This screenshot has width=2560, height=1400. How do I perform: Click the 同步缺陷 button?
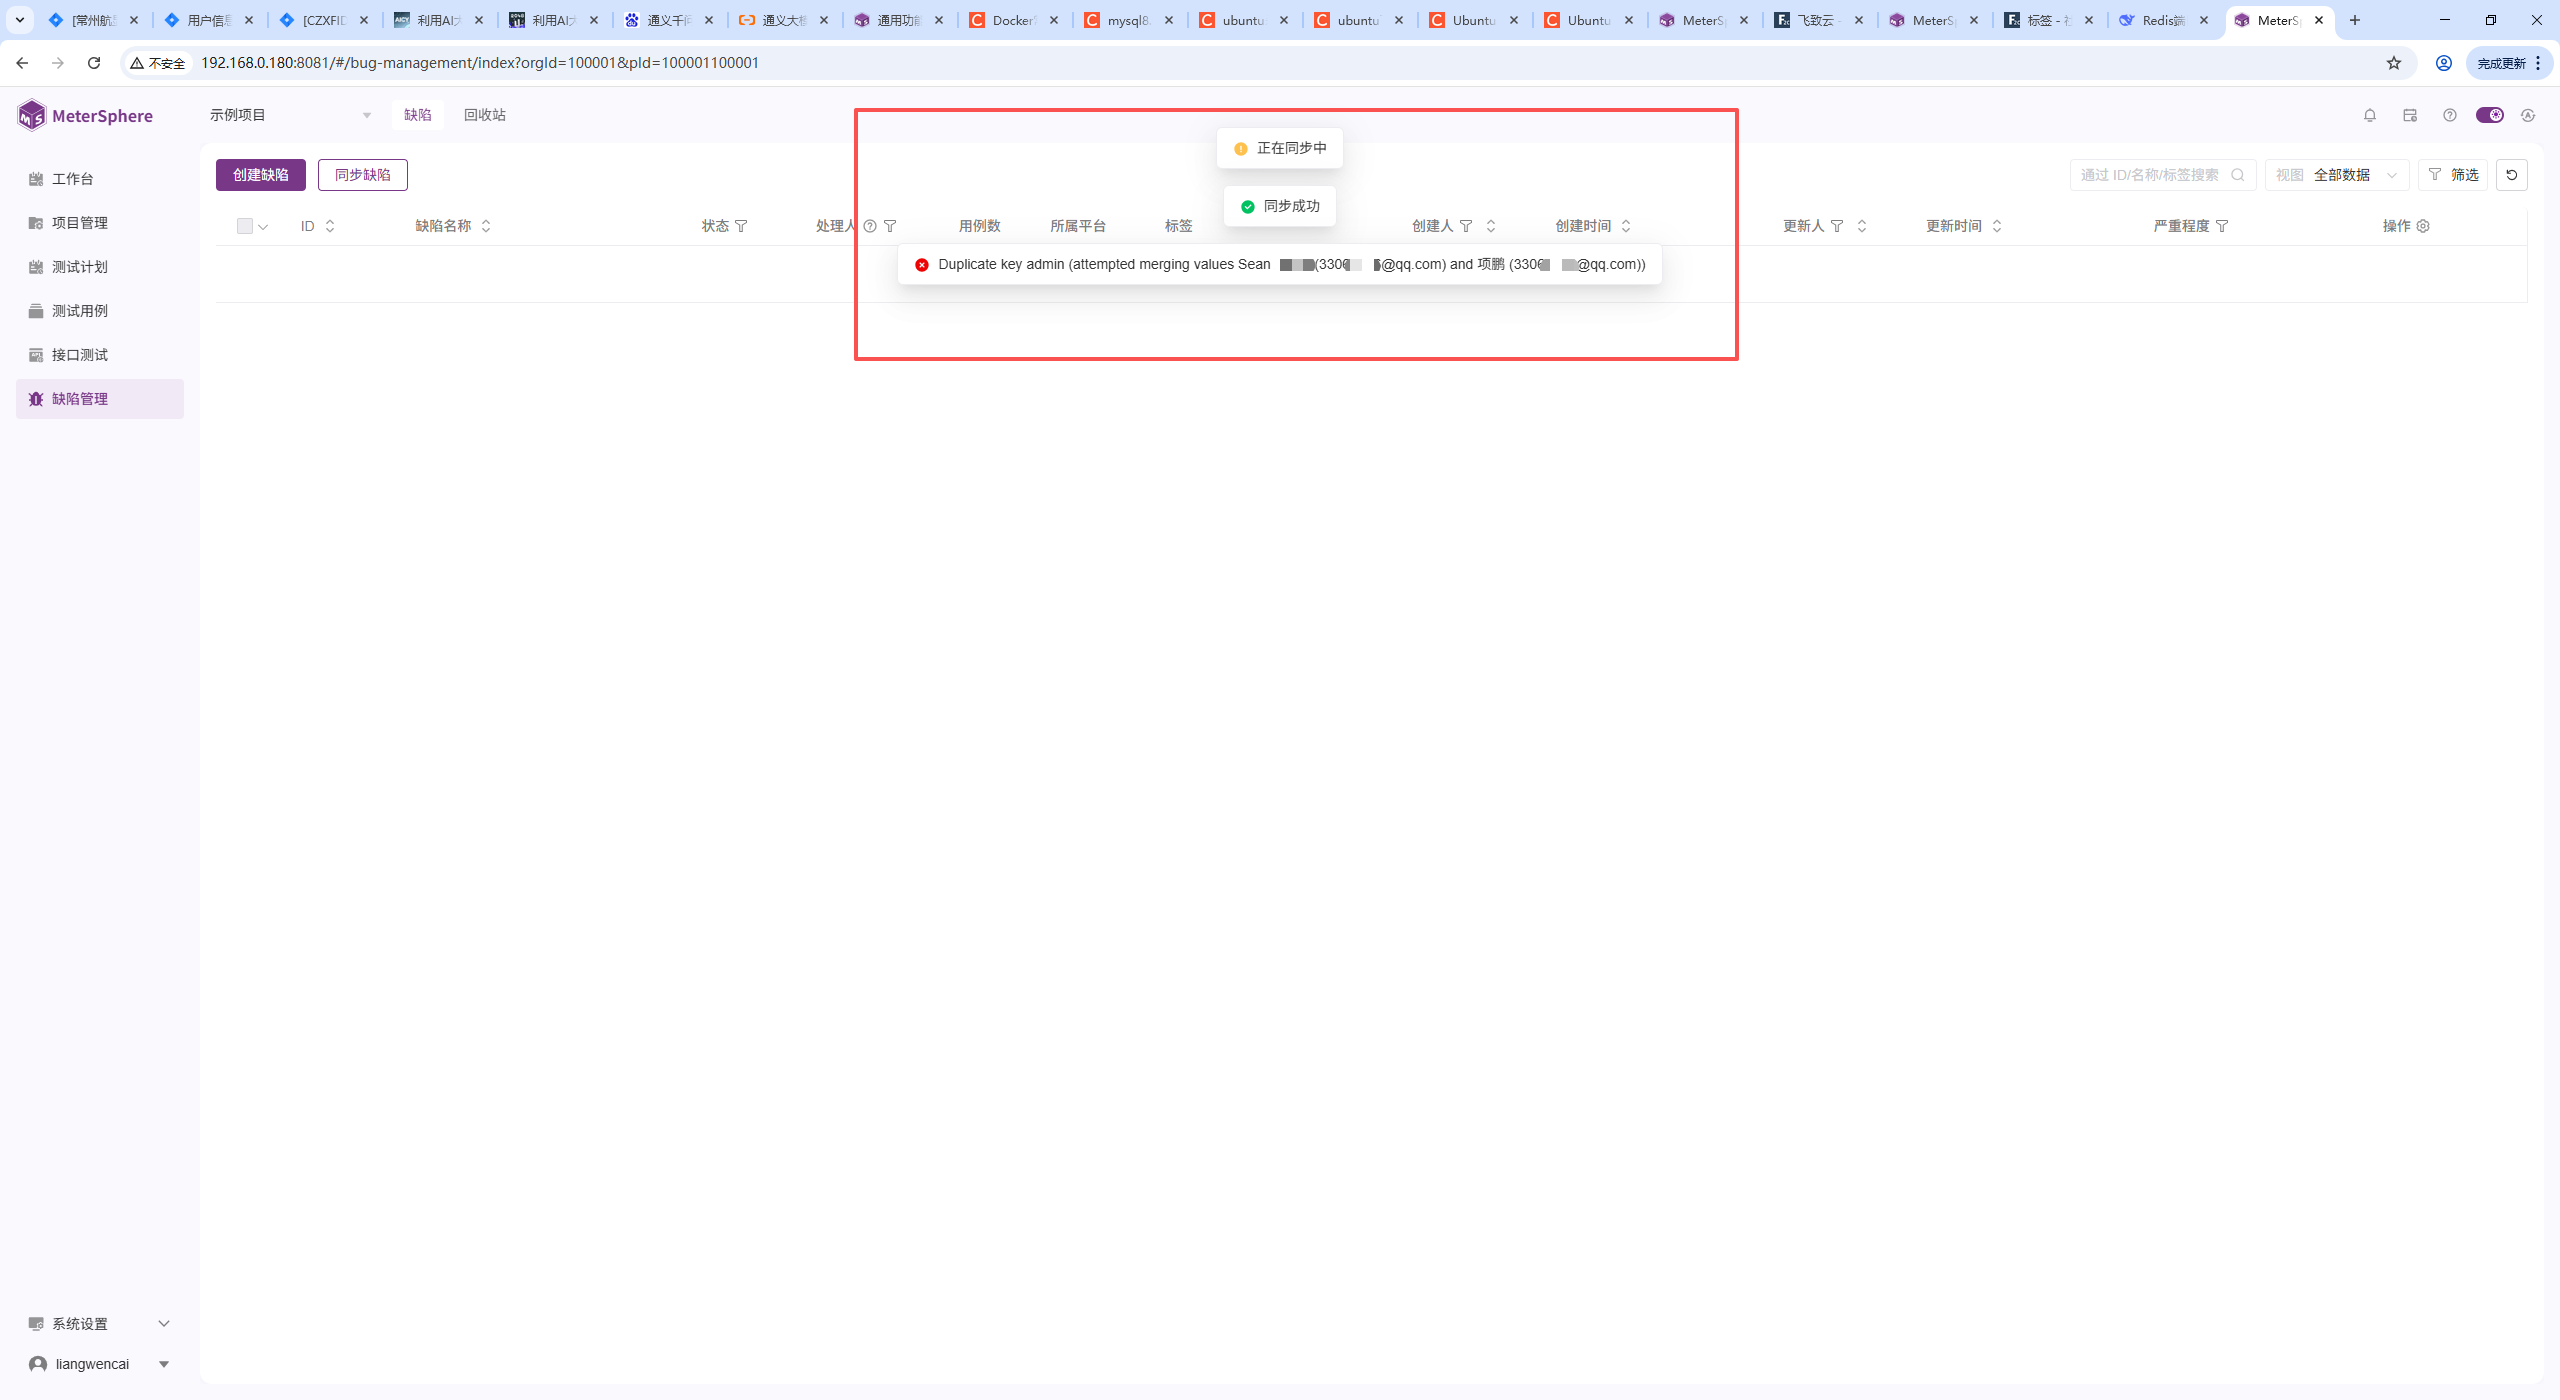362,175
